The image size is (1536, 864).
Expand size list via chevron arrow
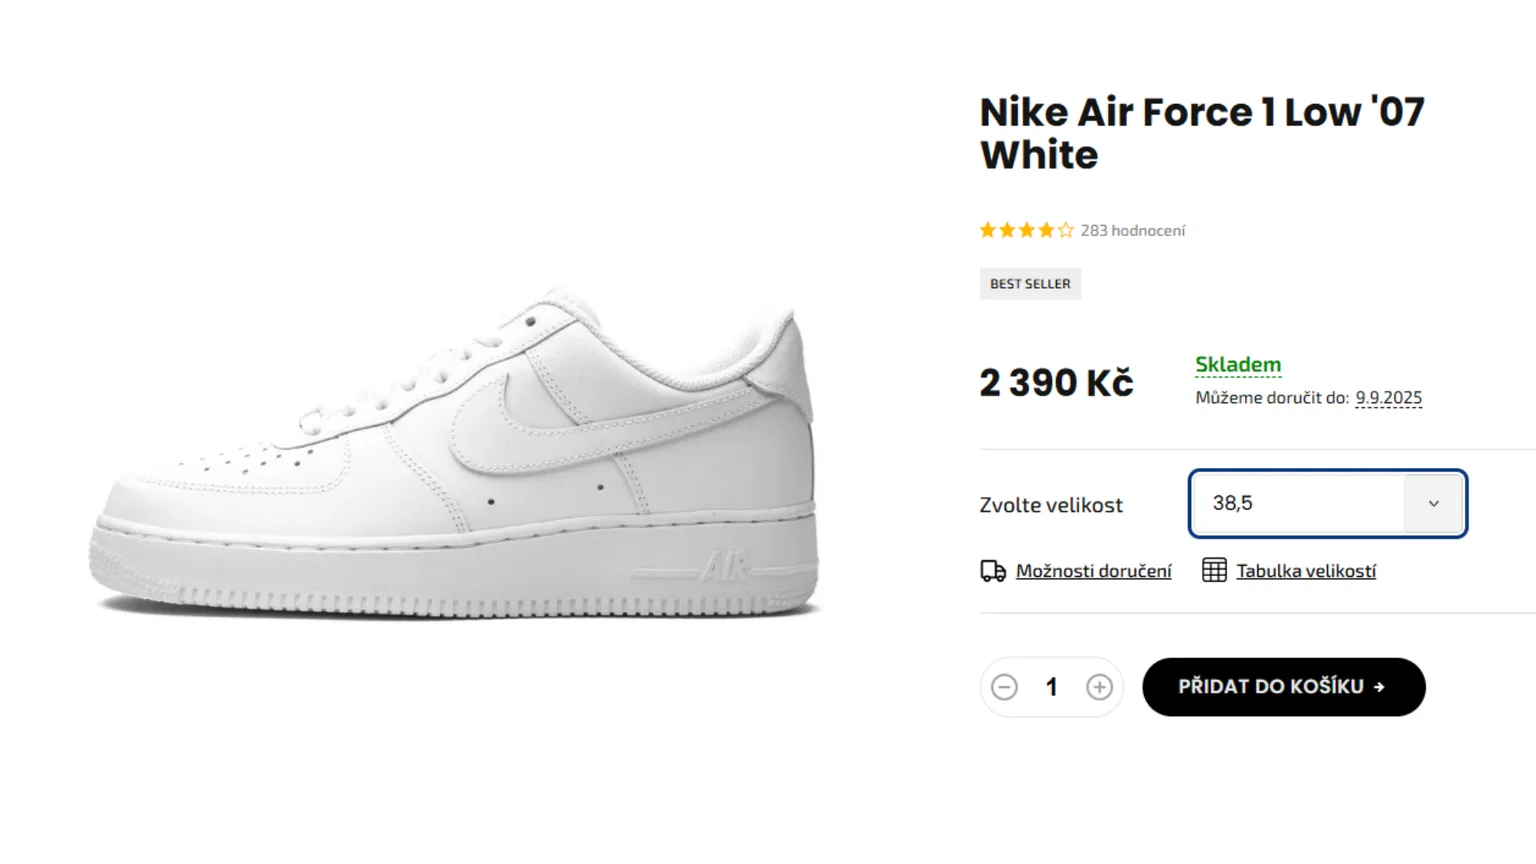1433,504
